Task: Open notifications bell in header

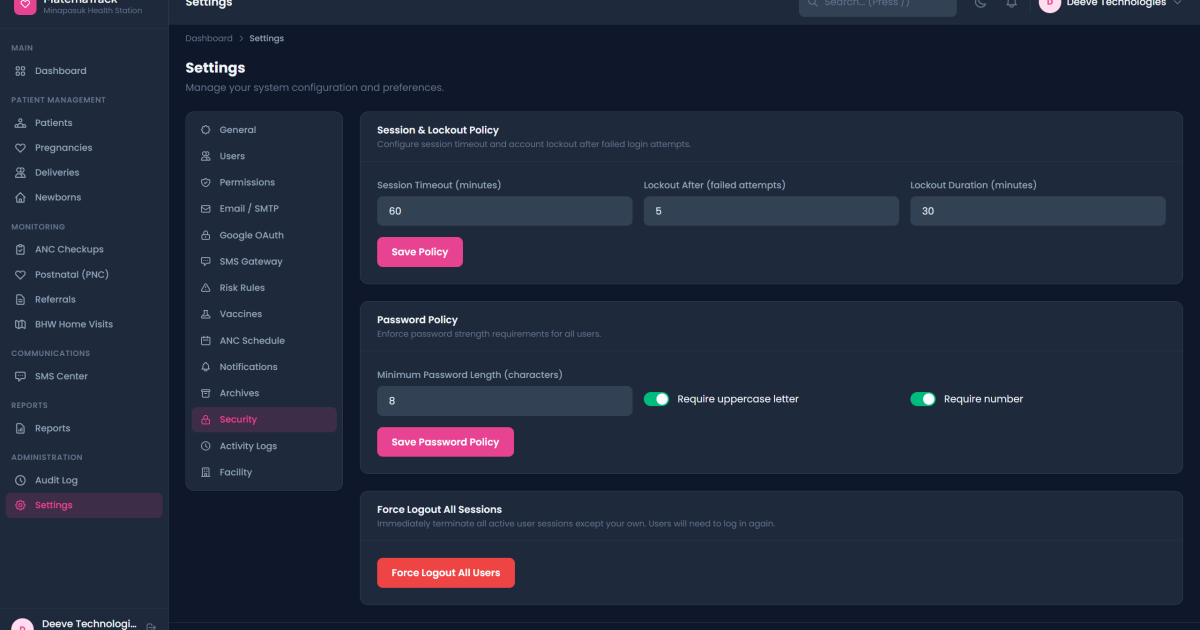Action: point(1012,4)
